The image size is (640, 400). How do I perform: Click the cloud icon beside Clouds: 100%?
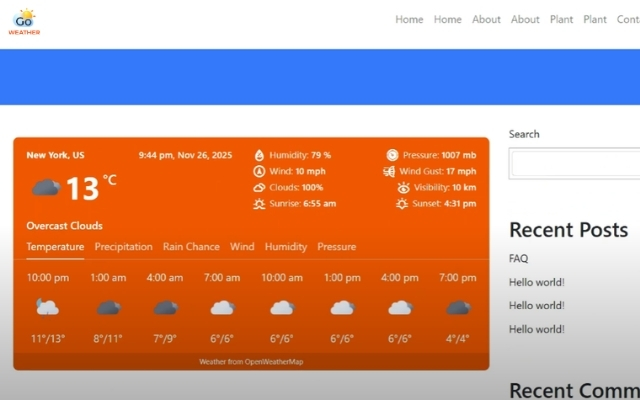[259, 188]
